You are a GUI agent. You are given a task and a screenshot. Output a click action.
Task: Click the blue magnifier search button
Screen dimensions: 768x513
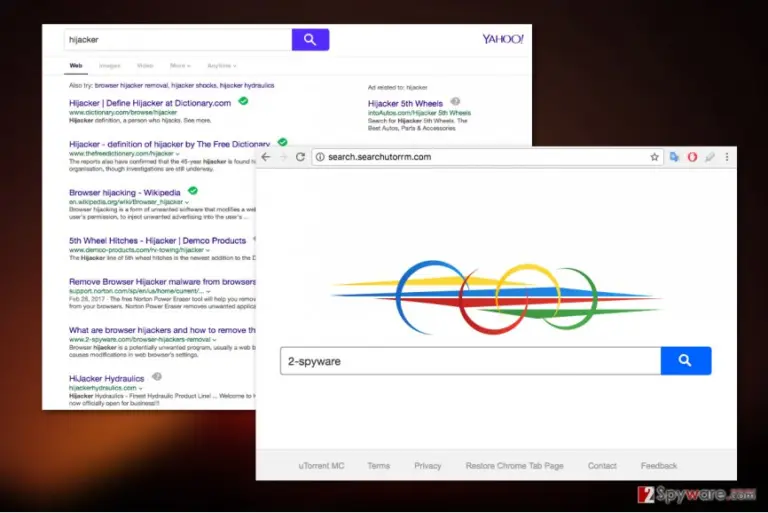[685, 361]
